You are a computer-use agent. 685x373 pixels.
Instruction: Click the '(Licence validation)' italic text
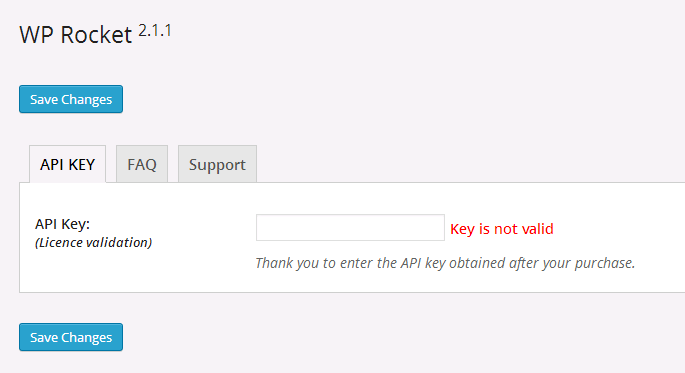pyautogui.click(x=93, y=242)
